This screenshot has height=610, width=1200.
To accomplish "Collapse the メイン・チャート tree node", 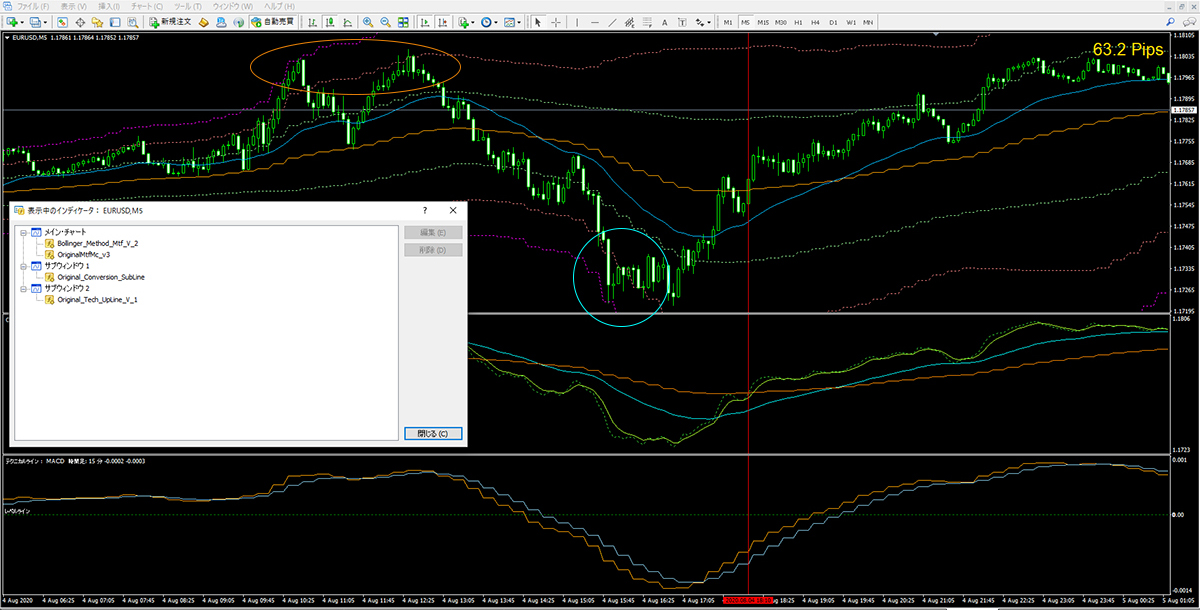I will [x=22, y=232].
